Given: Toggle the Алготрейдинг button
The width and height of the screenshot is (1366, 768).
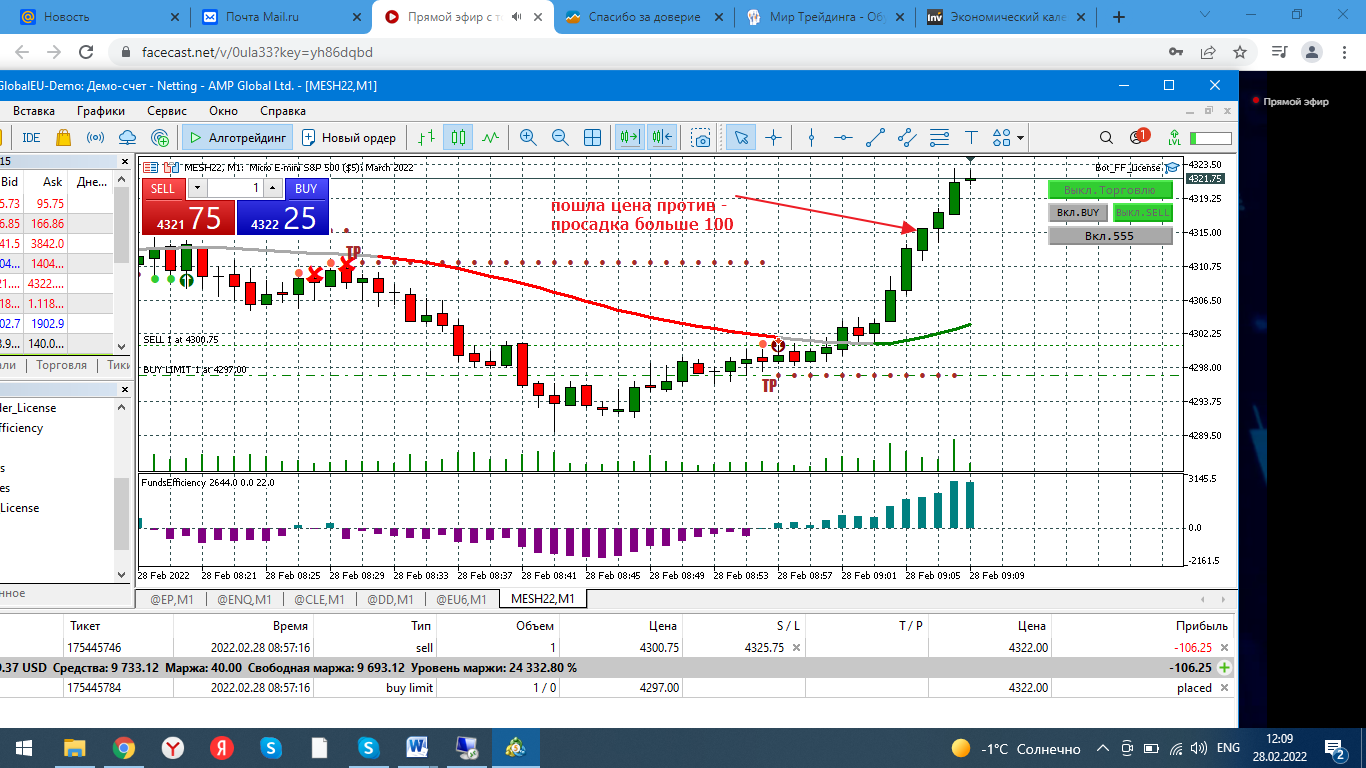Looking at the screenshot, I should (x=236, y=138).
